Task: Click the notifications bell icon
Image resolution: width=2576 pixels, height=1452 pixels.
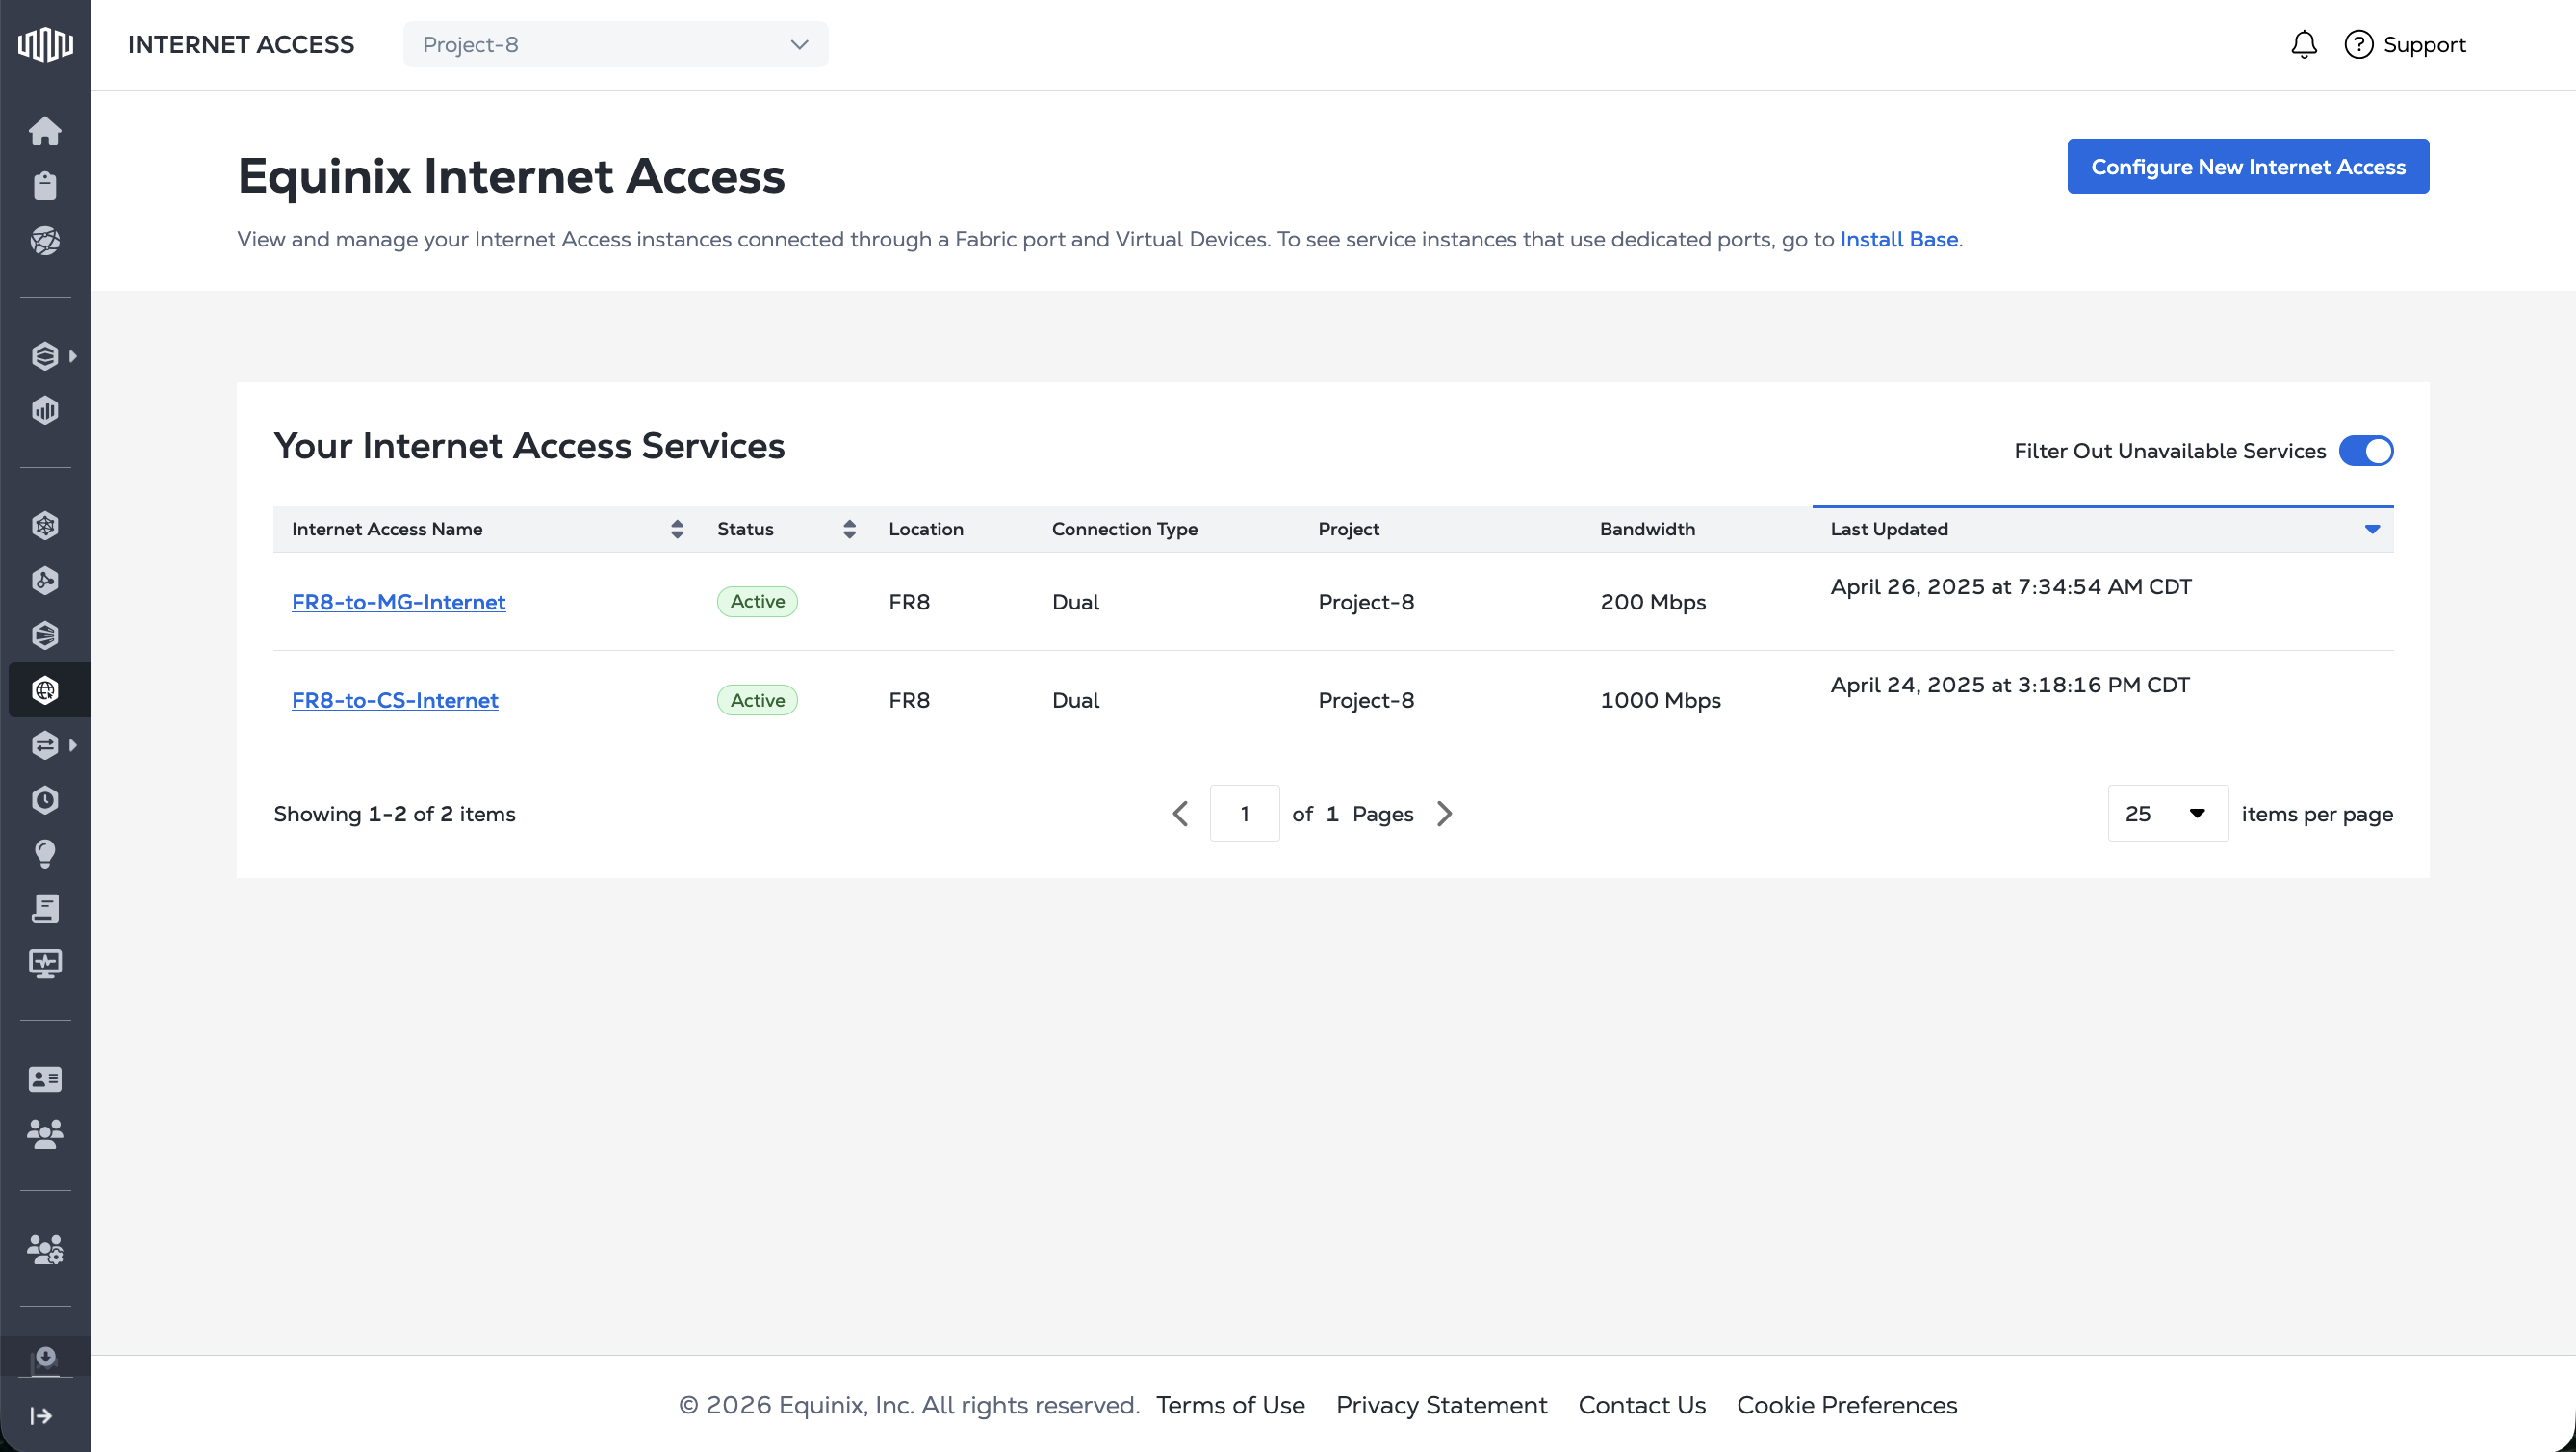Action: point(2303,44)
